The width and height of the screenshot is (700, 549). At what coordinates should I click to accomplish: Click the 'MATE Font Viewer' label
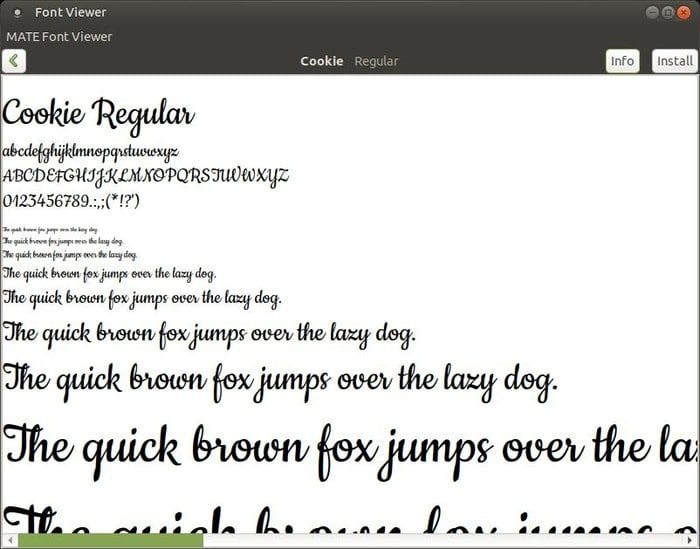click(x=59, y=37)
